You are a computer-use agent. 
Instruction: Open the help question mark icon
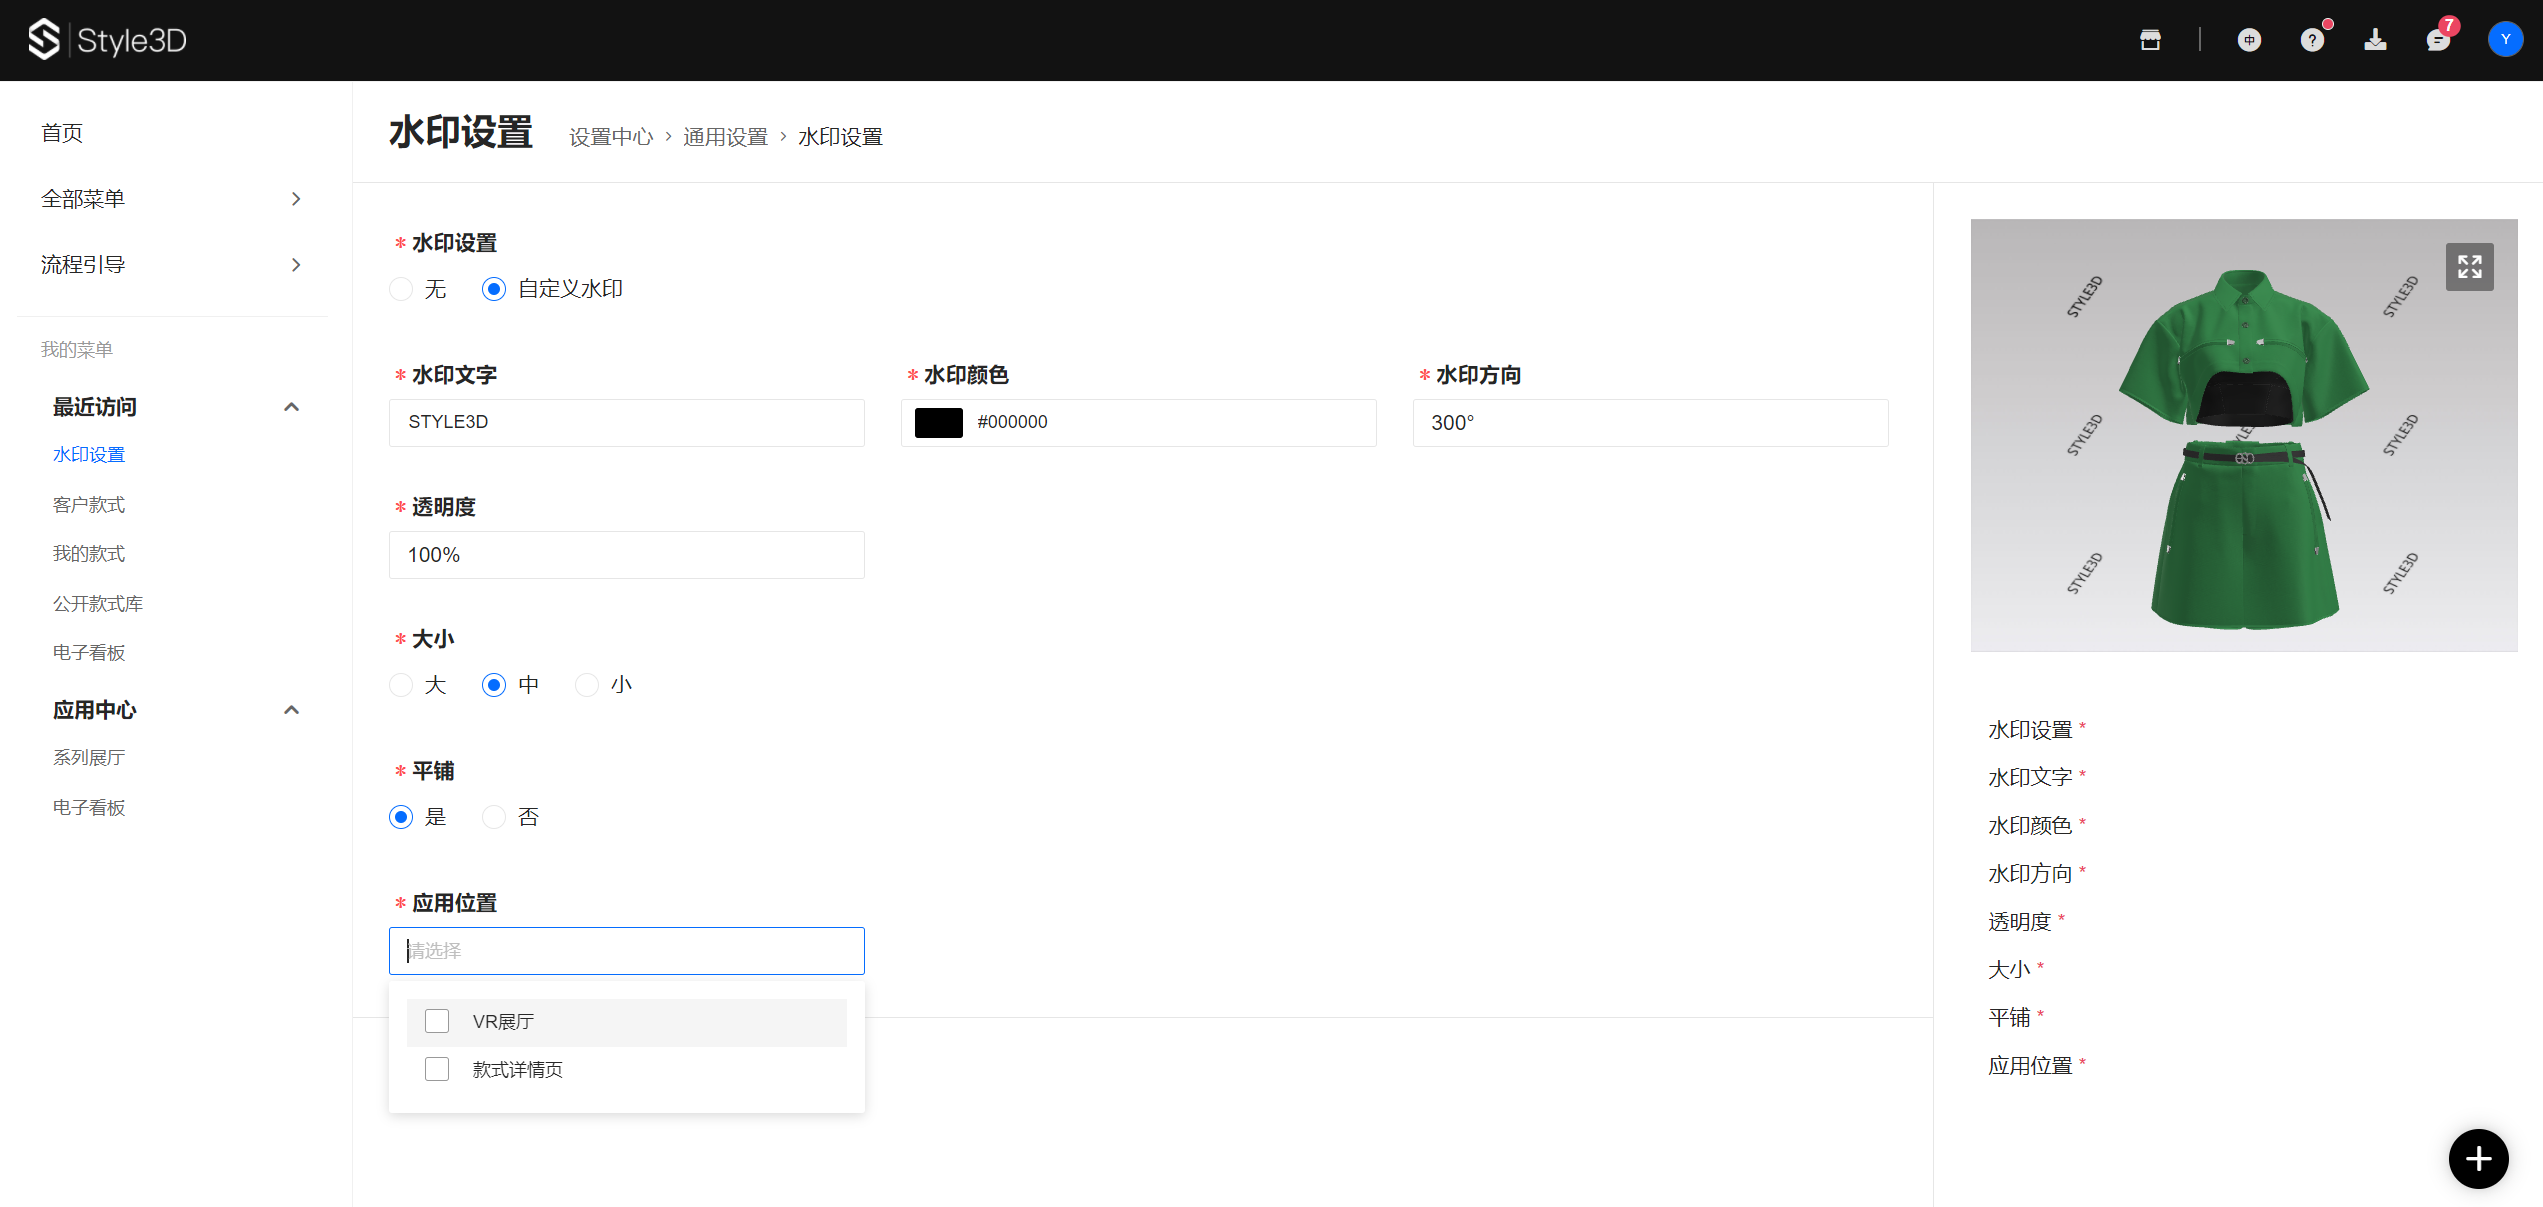[2312, 40]
